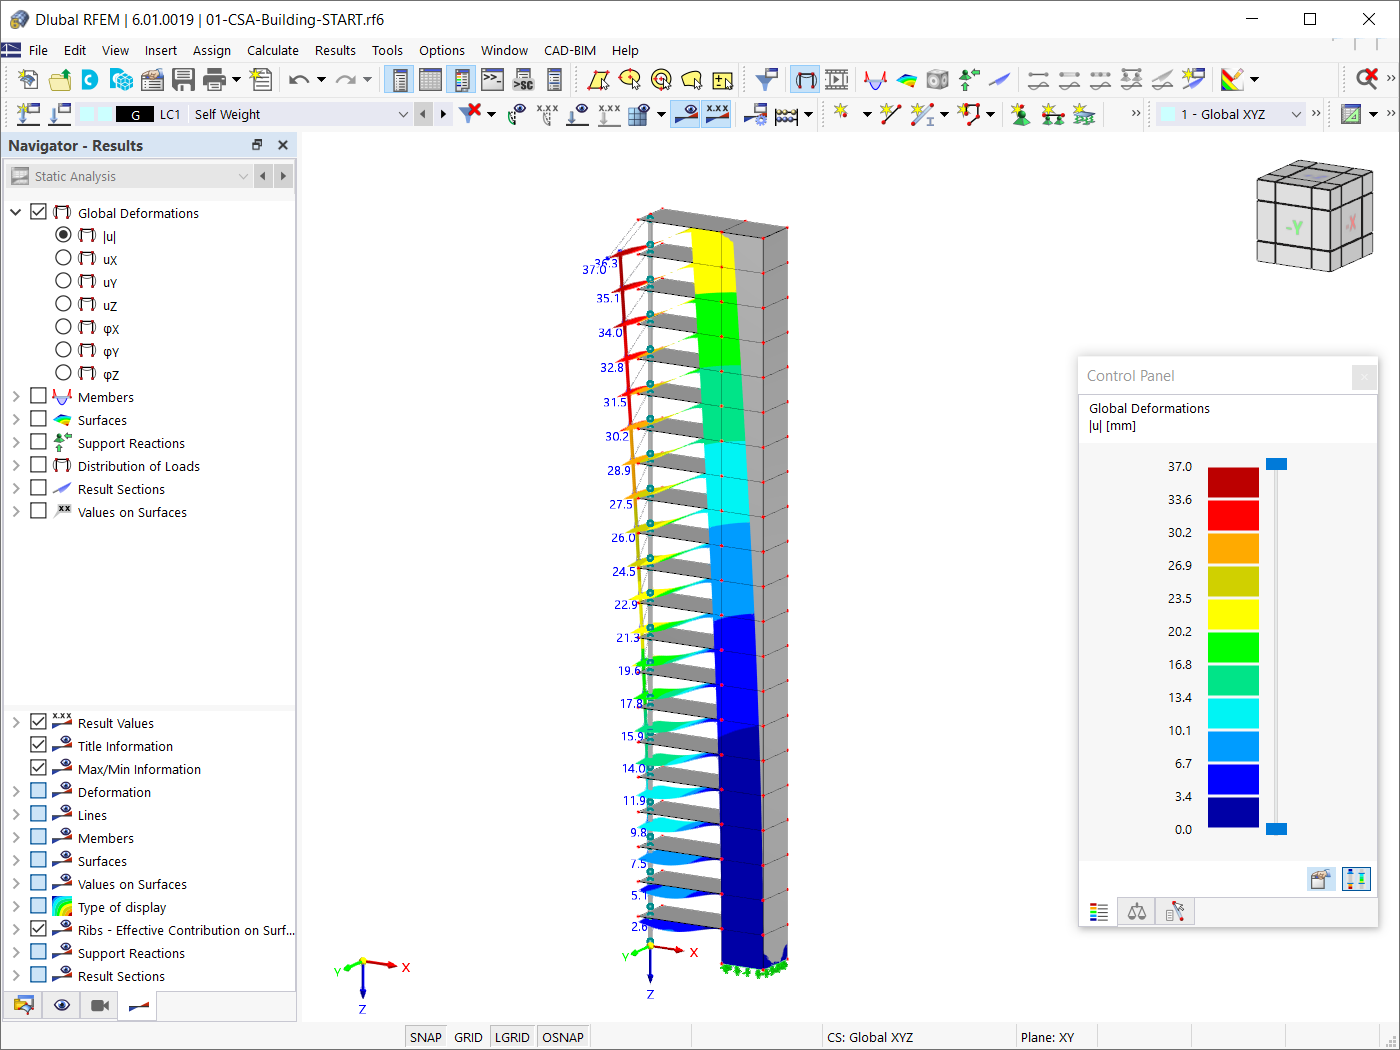
Task: Switch to navigator Views camera tab
Action: [x=100, y=1005]
